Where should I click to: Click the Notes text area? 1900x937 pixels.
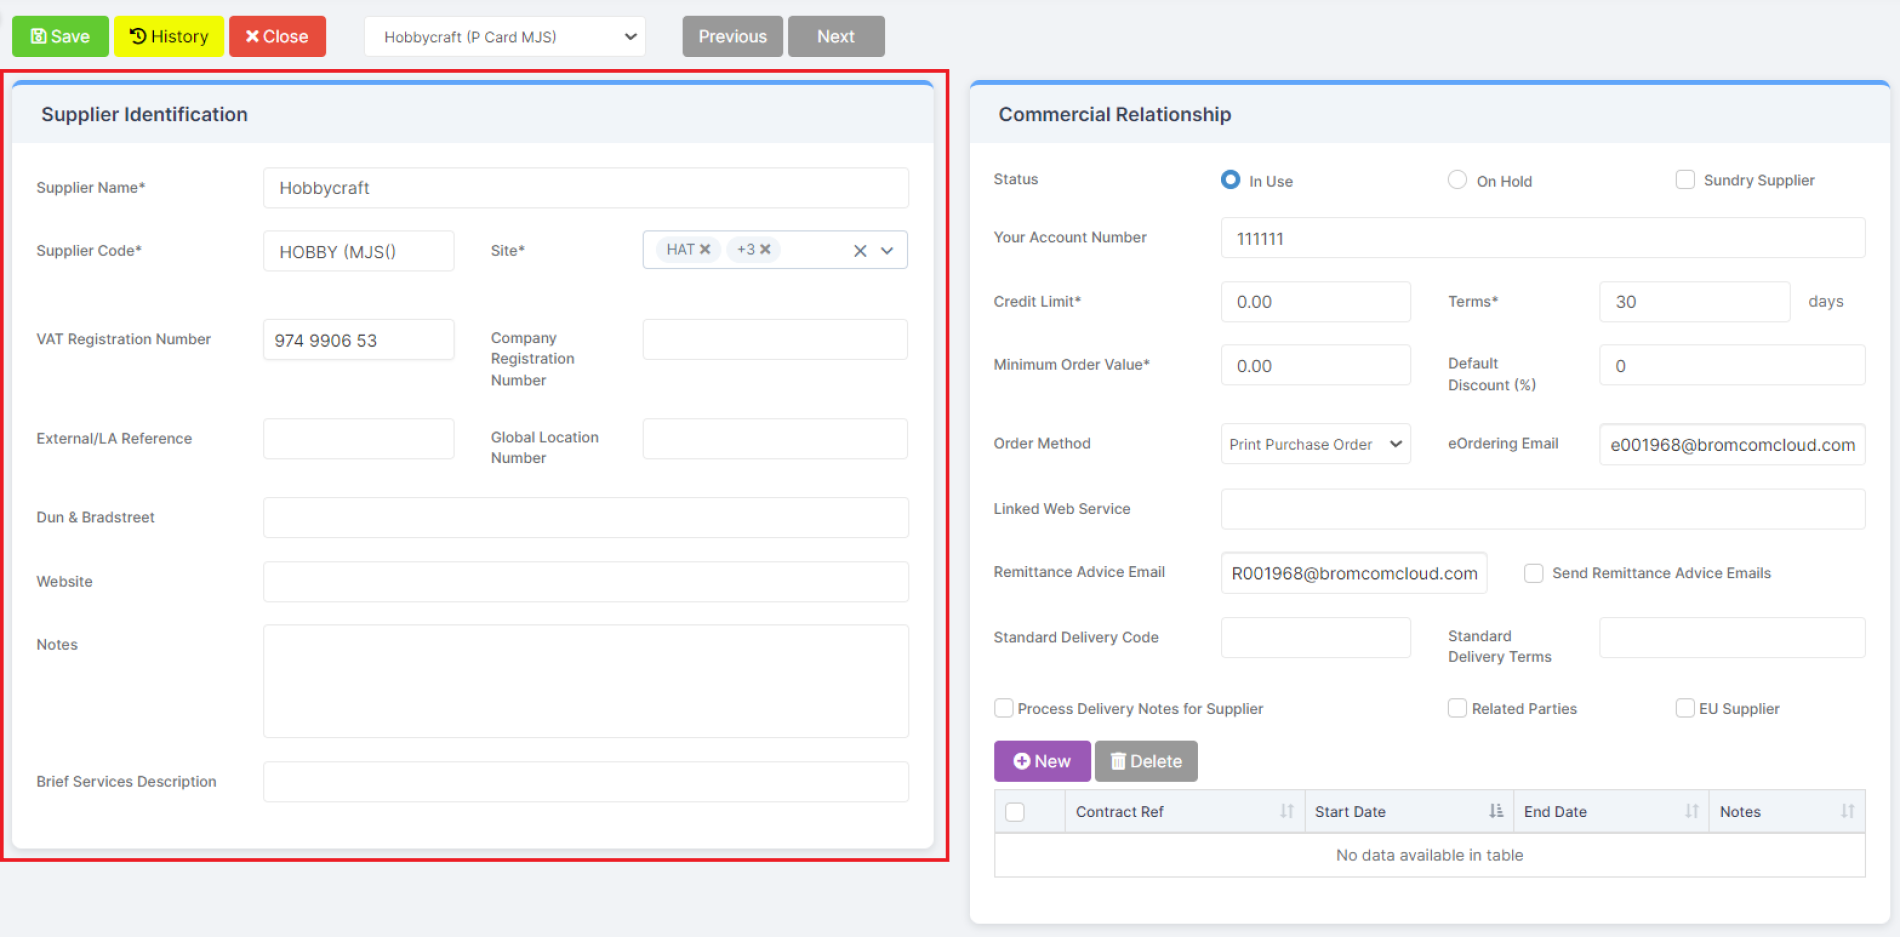[586, 681]
